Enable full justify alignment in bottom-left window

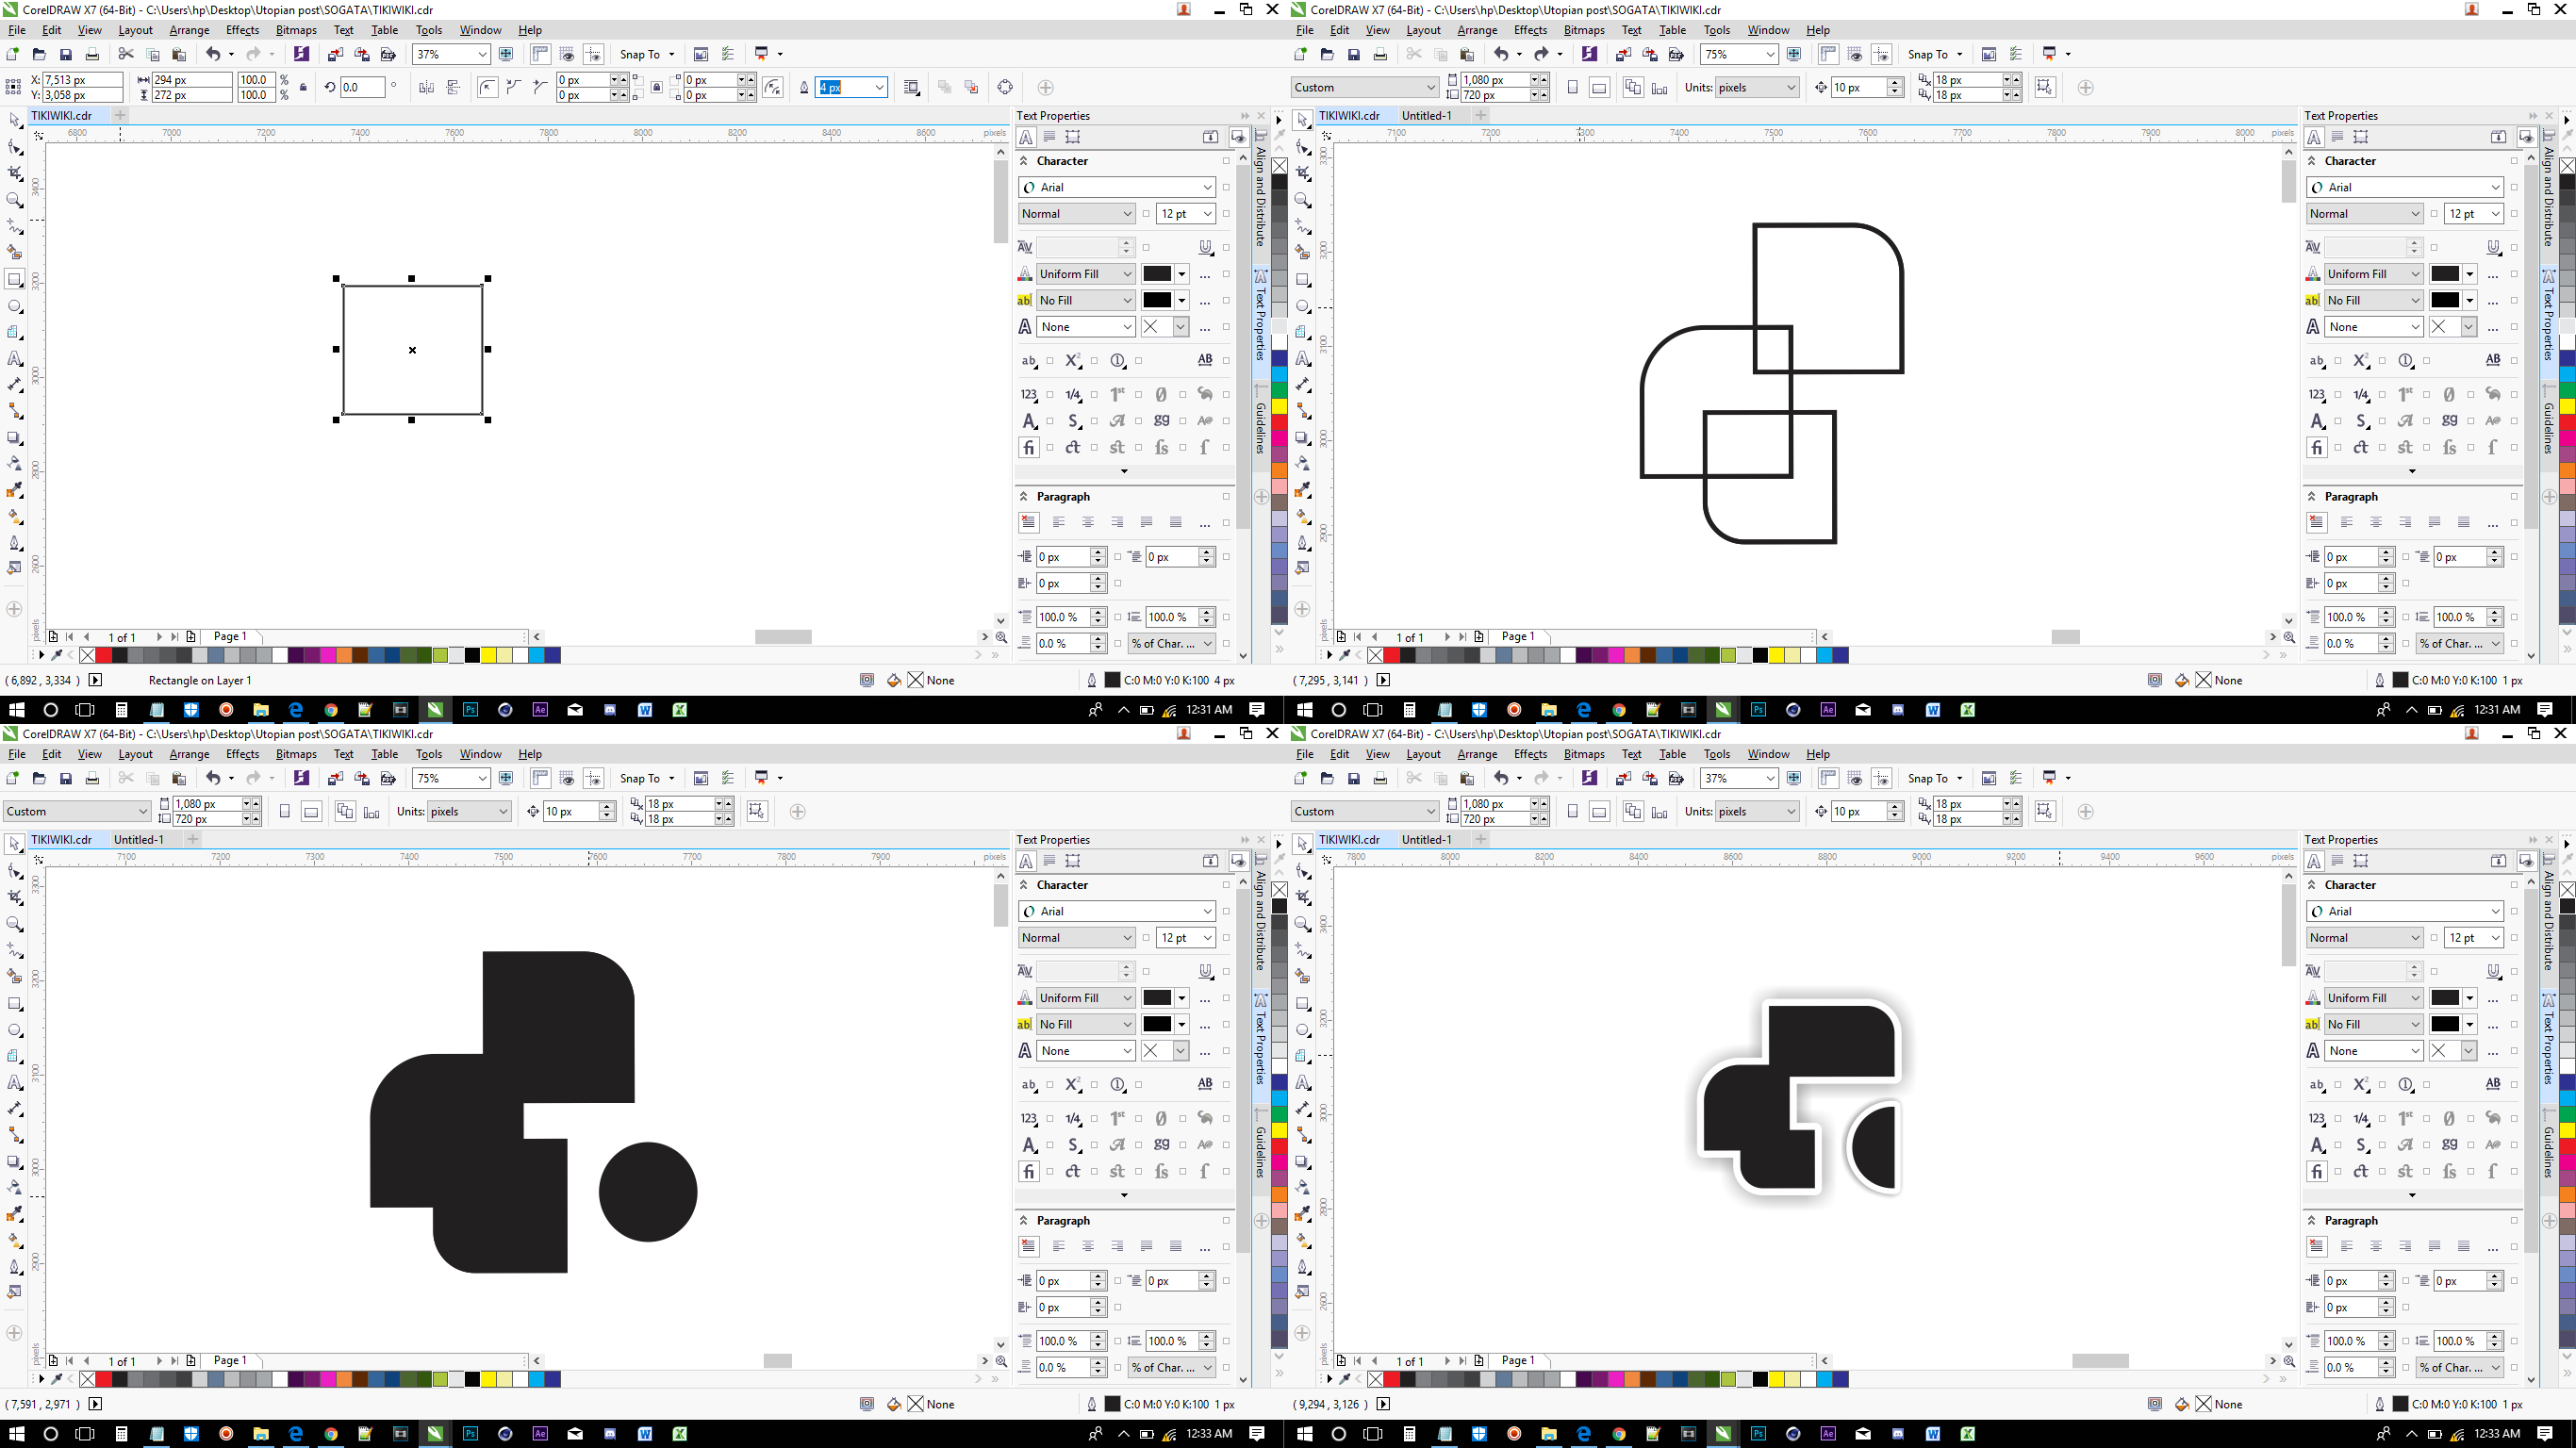pos(1147,1246)
